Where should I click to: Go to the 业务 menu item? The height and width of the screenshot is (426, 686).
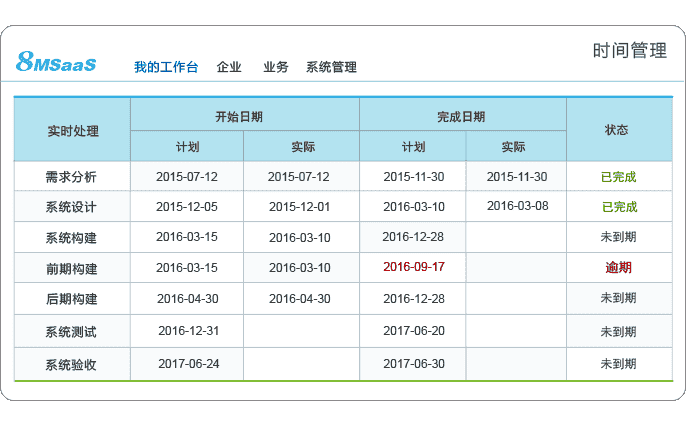click(276, 67)
